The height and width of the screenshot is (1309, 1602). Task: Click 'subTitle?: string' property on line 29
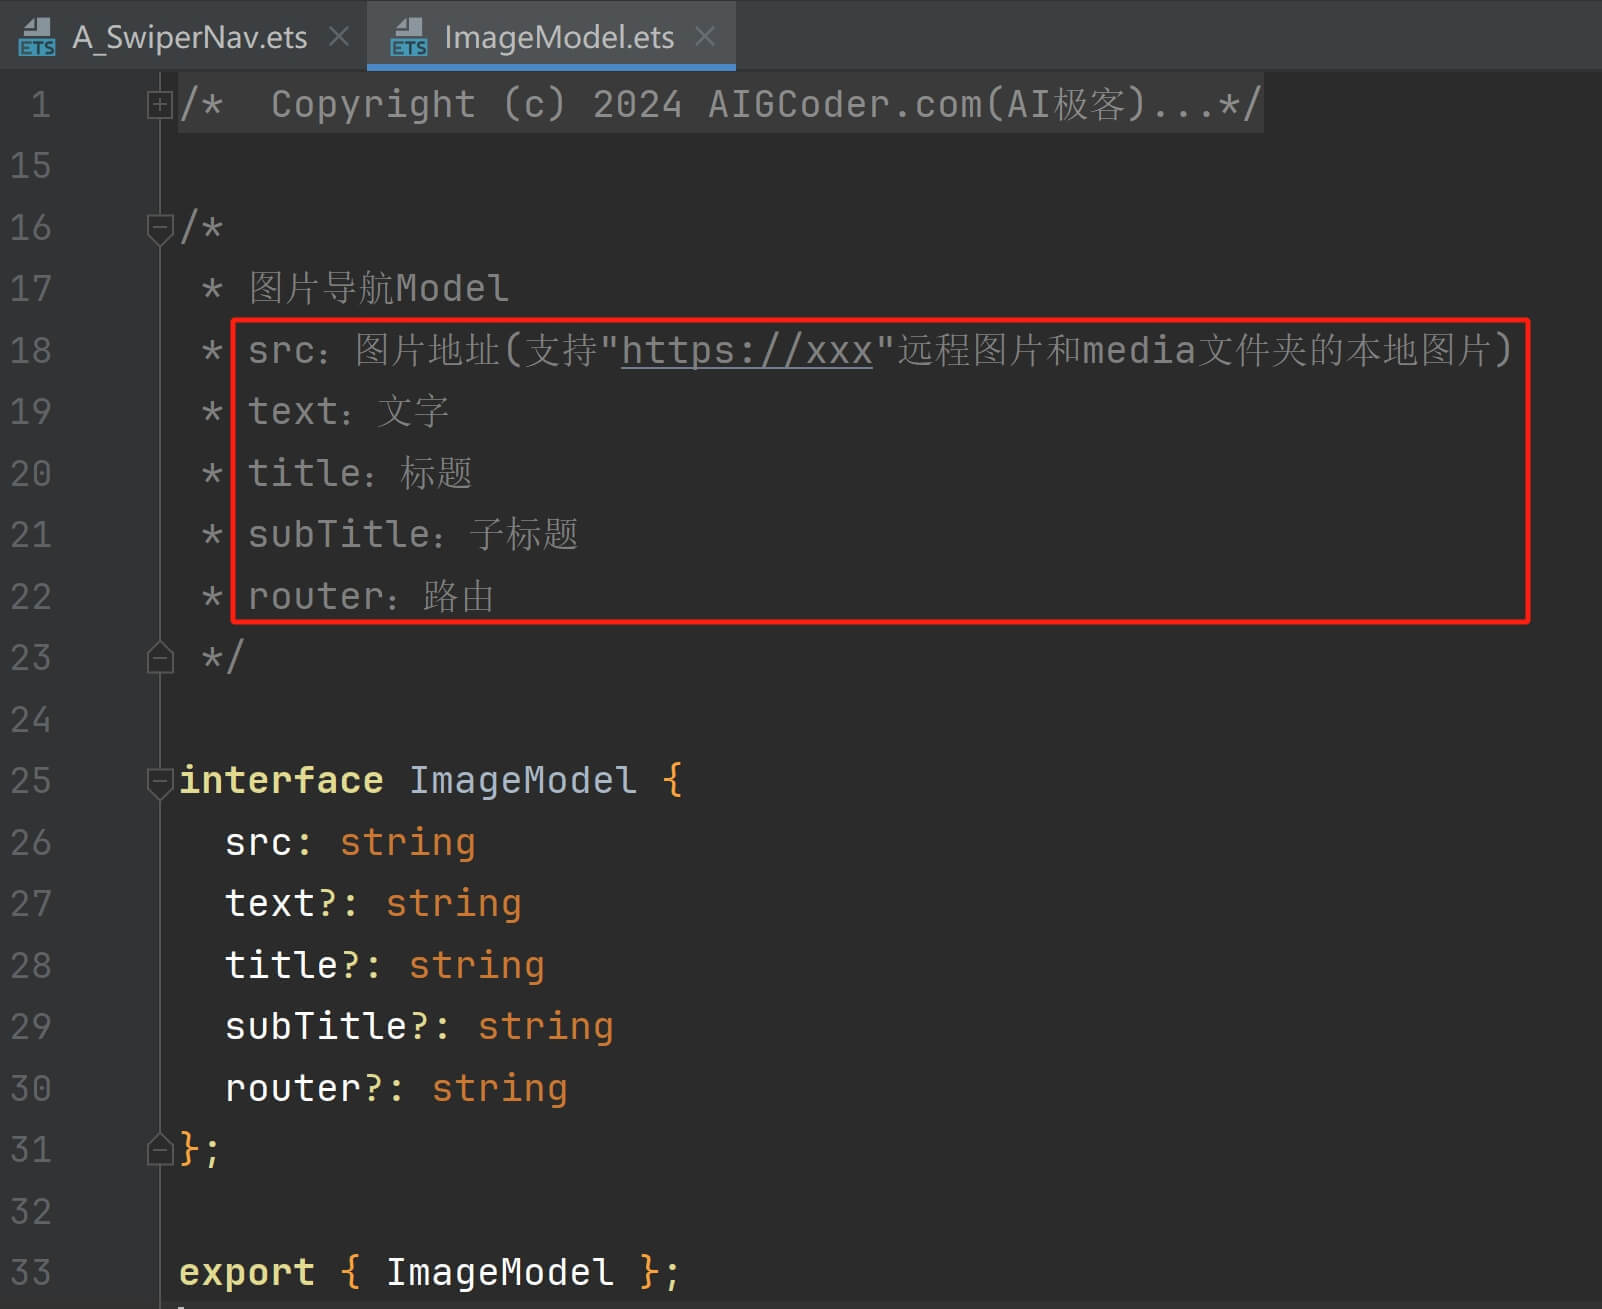[x=419, y=1026]
